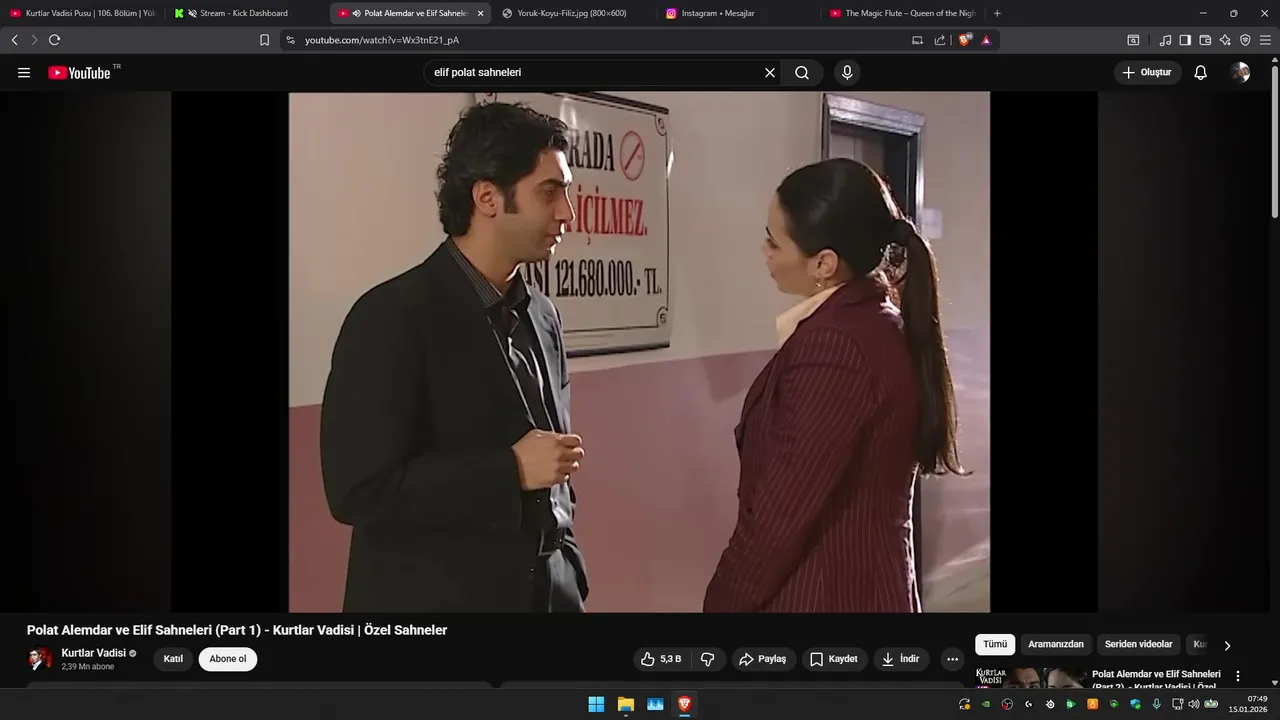Open the Part 2 suggested video thumbnail
The height and width of the screenshot is (720, 1280).
coord(1030,678)
